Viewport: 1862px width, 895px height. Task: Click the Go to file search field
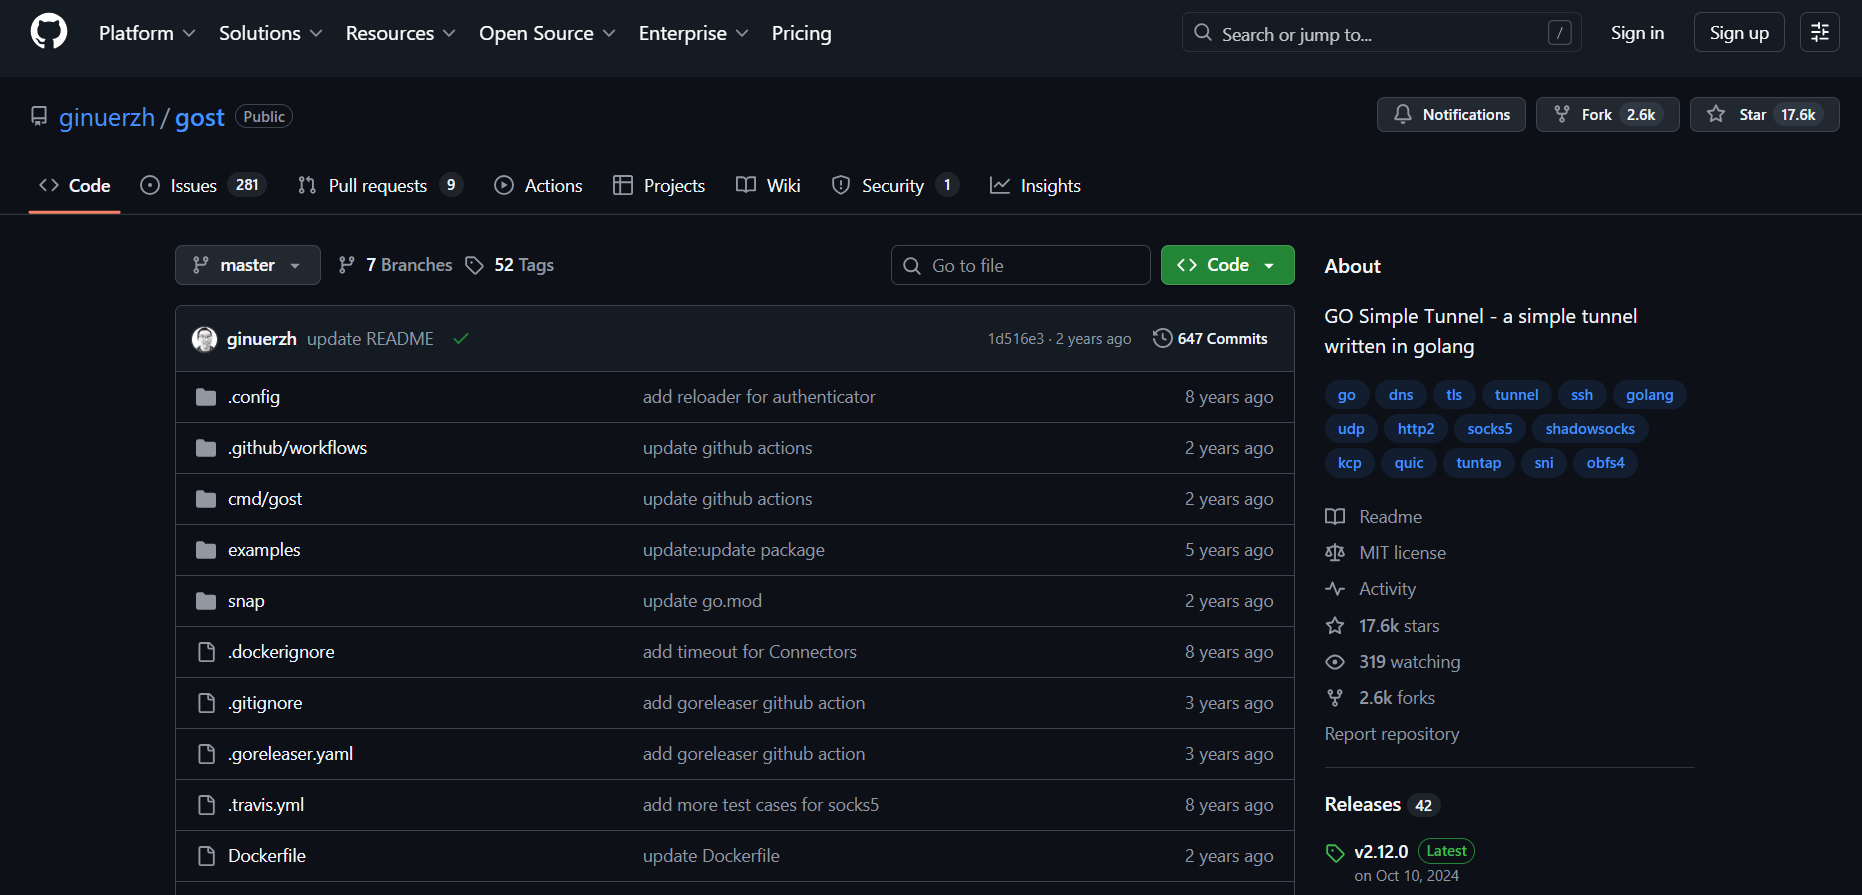point(1021,265)
